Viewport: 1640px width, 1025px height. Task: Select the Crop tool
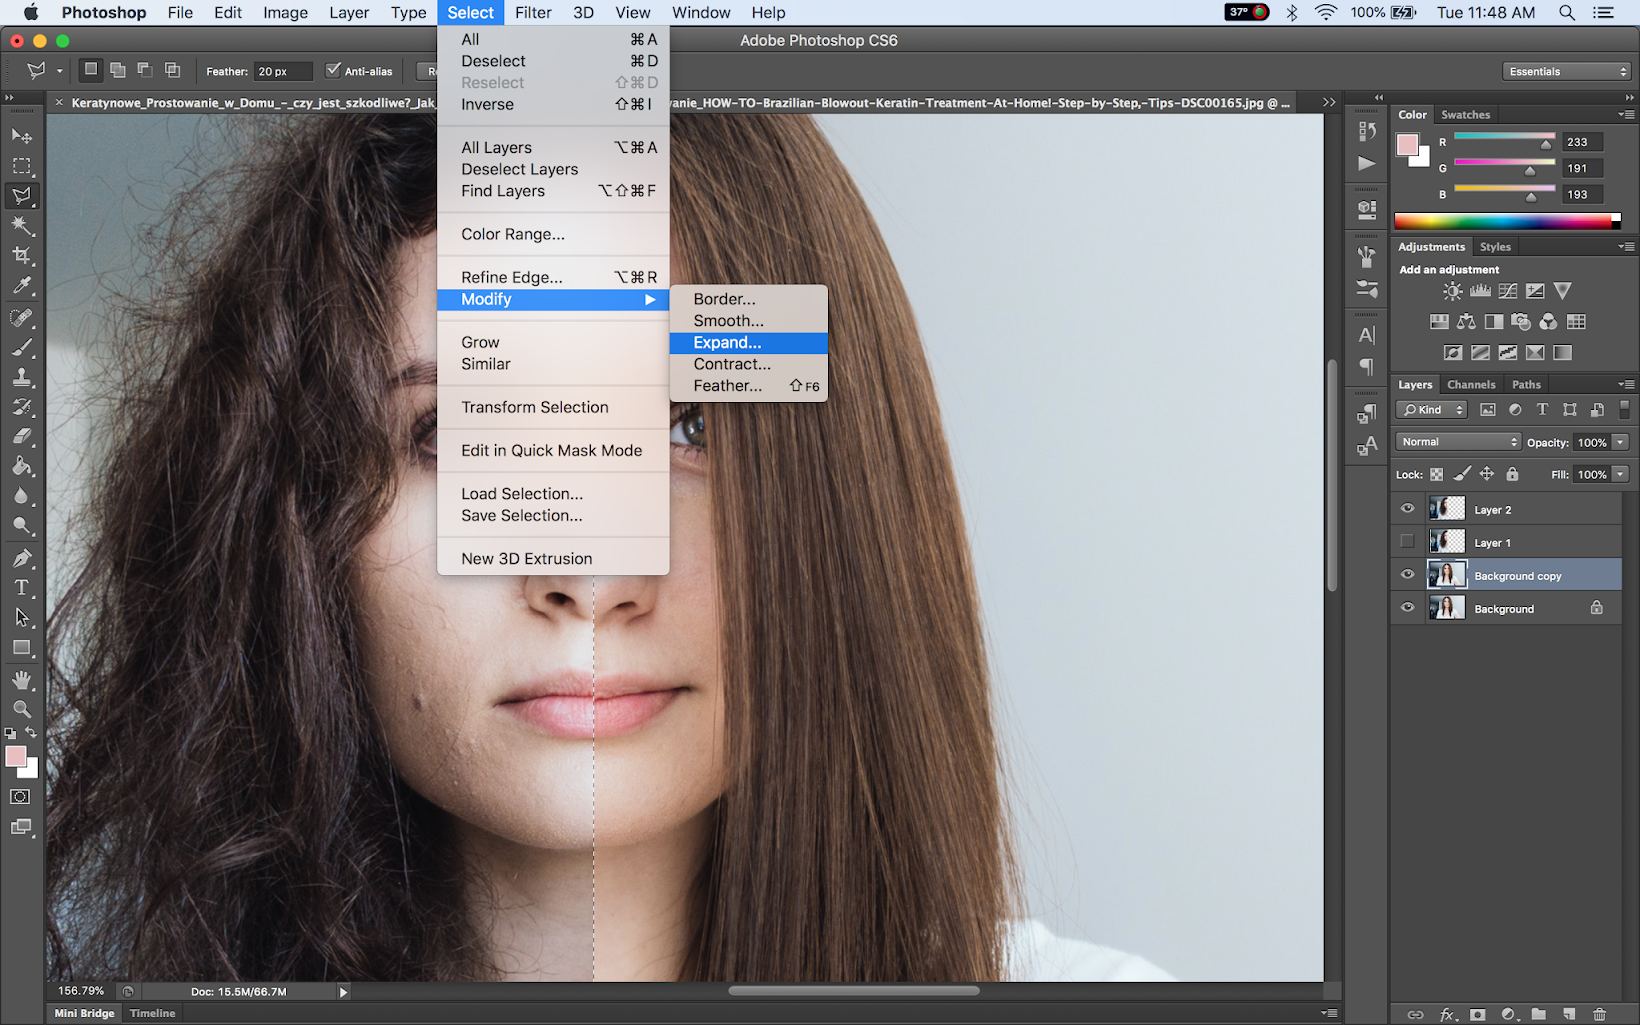22,256
